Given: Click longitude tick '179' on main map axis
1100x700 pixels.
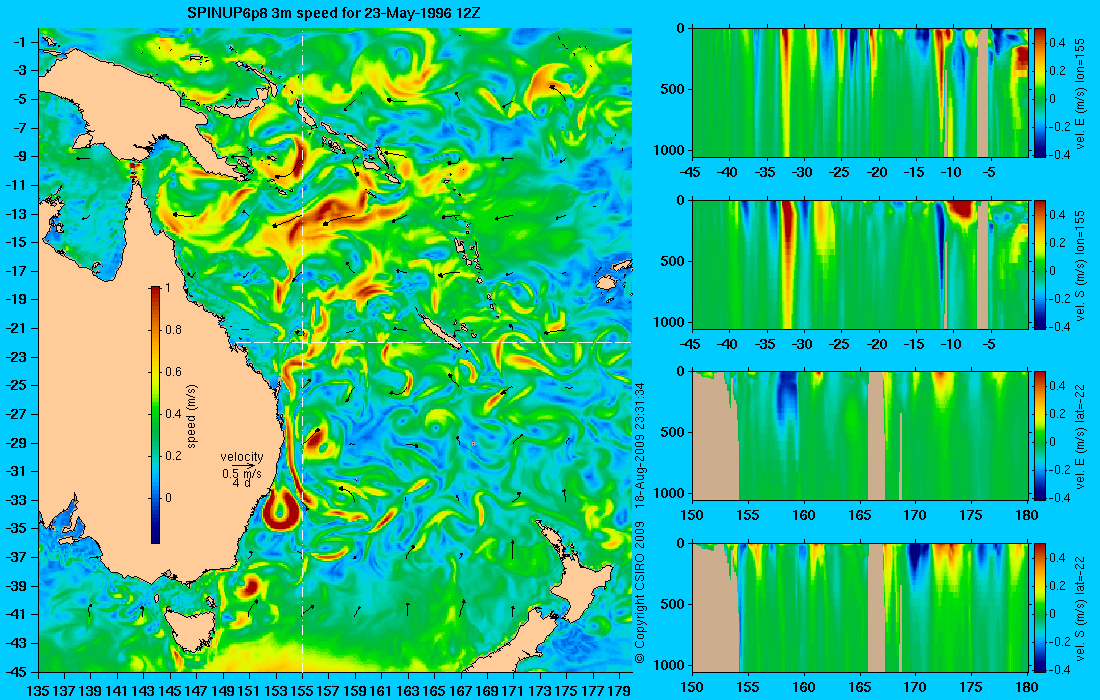Looking at the screenshot, I should pos(619,692).
